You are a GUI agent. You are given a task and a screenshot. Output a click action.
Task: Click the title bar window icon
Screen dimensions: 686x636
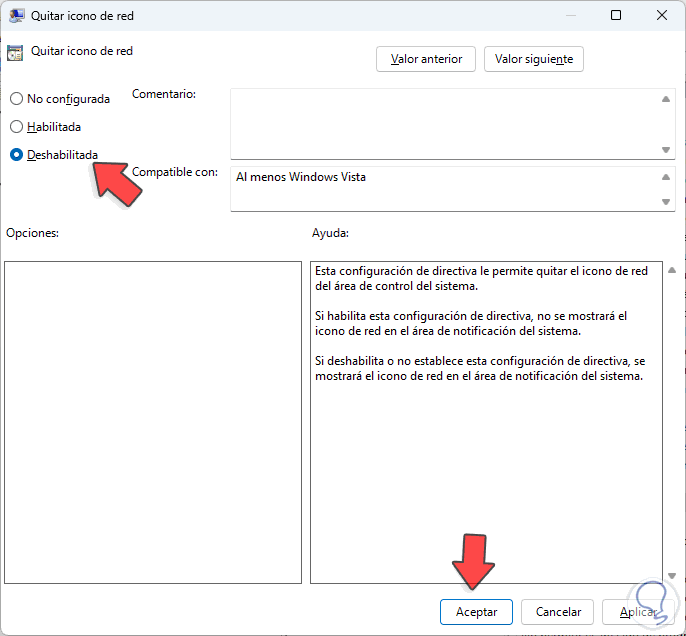(16, 16)
